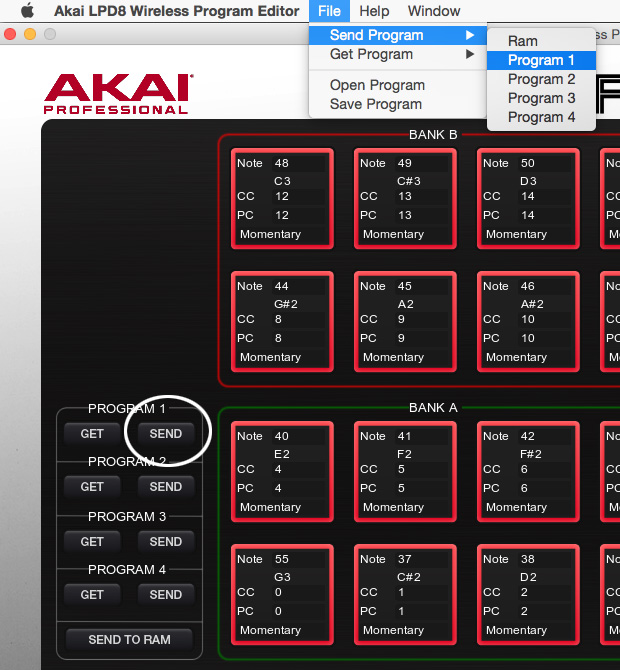Edit Note value 38 on D2 pad
The image size is (620, 670).
tap(545, 559)
